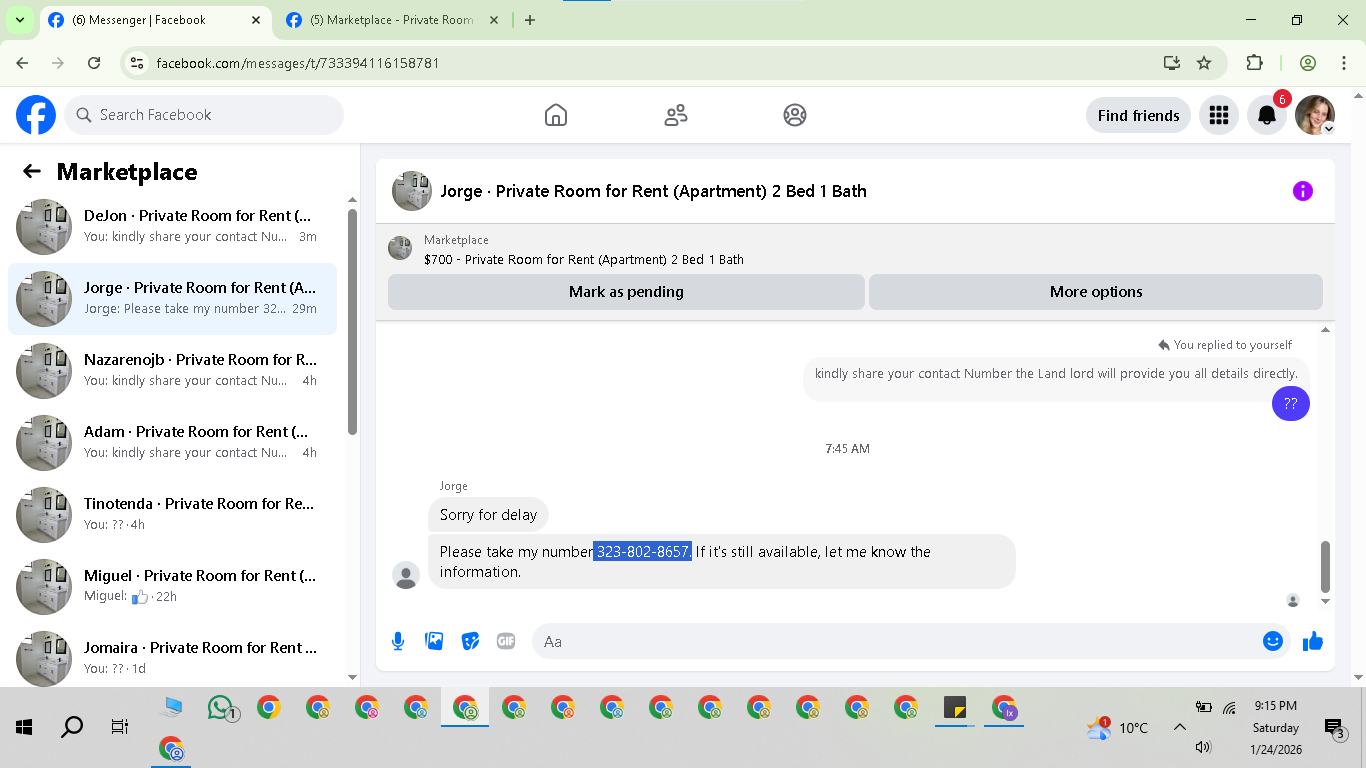Go to the Home feed icon
Screen dimensions: 1366x768
[x=556, y=115]
